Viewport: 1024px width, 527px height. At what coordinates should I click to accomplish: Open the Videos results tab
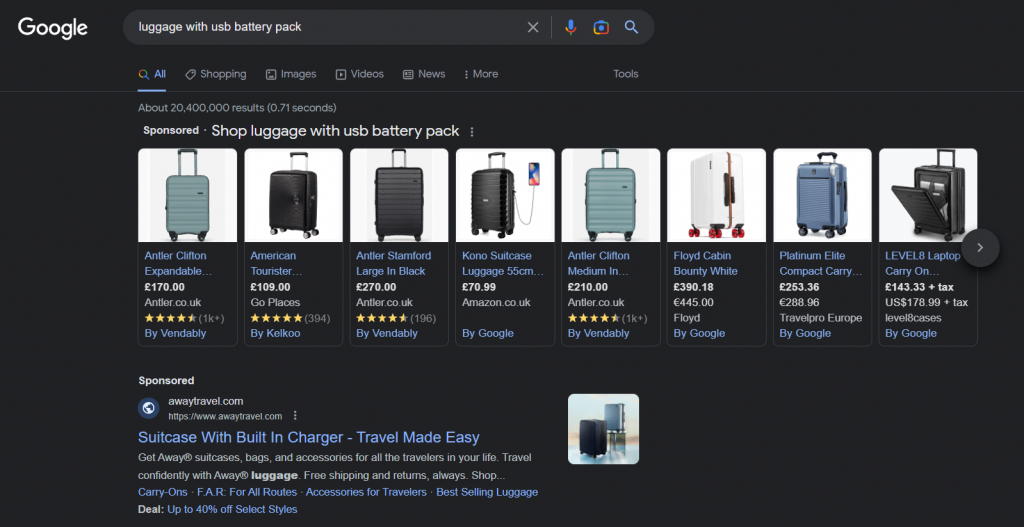point(360,74)
